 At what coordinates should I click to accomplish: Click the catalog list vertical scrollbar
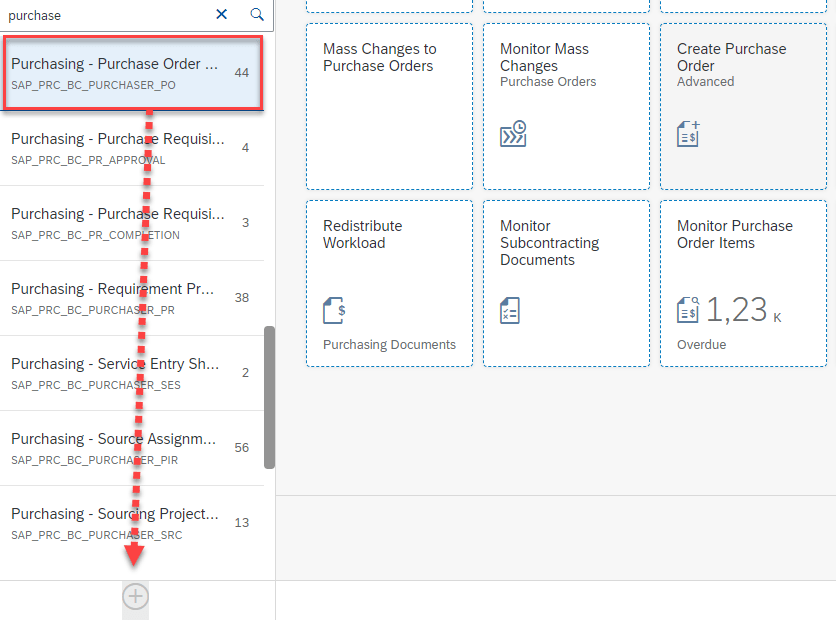[x=269, y=397]
